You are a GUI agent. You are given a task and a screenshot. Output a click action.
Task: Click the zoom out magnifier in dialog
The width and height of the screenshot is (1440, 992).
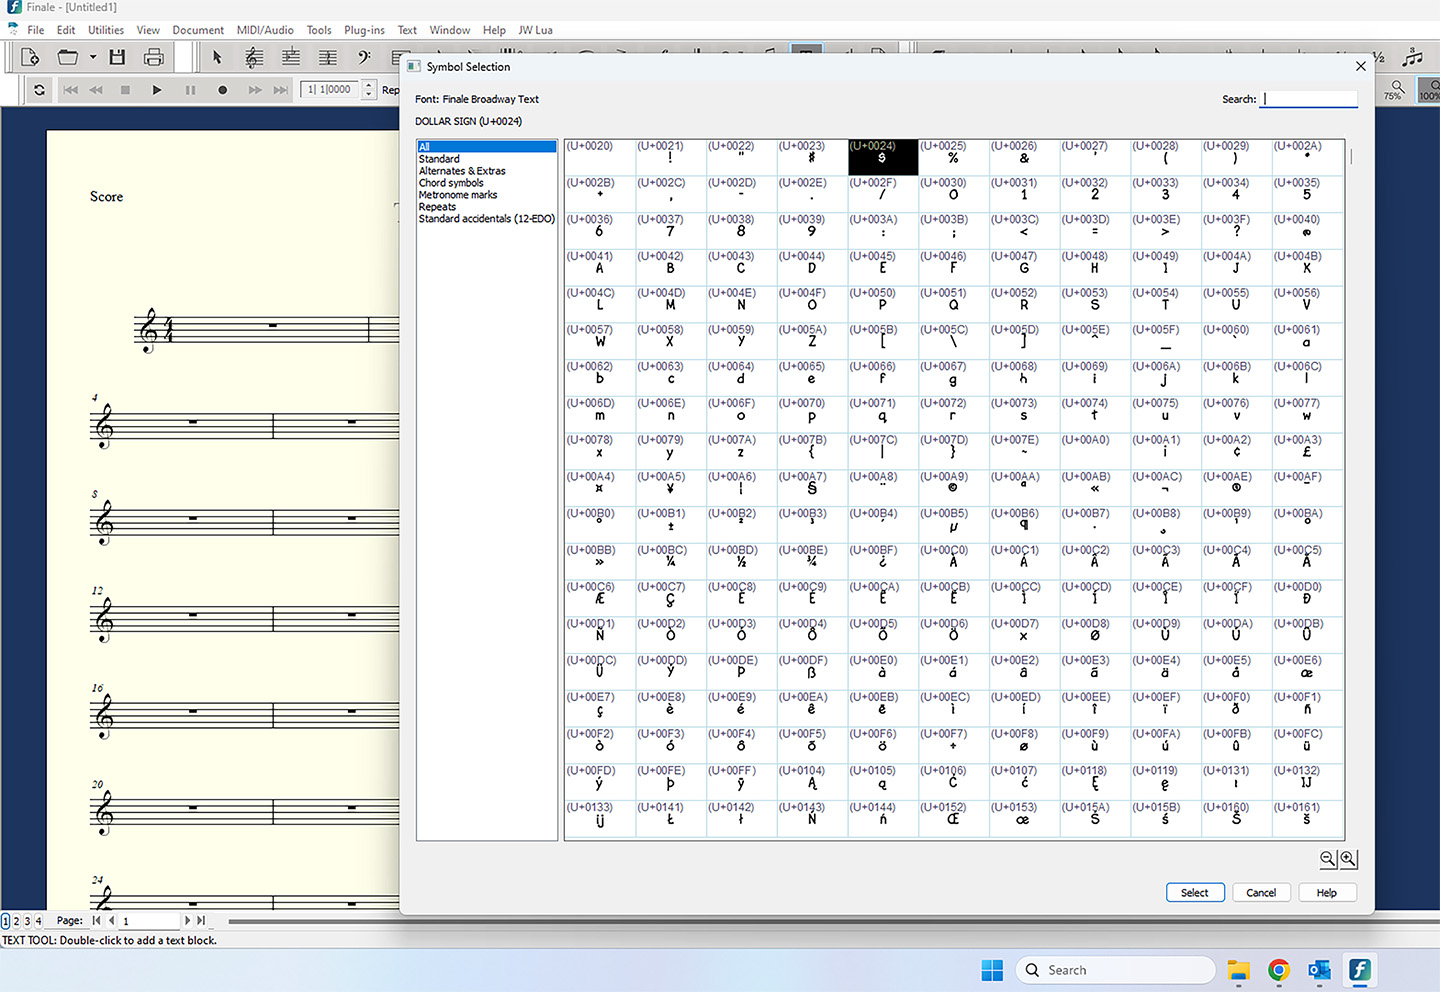tap(1328, 859)
